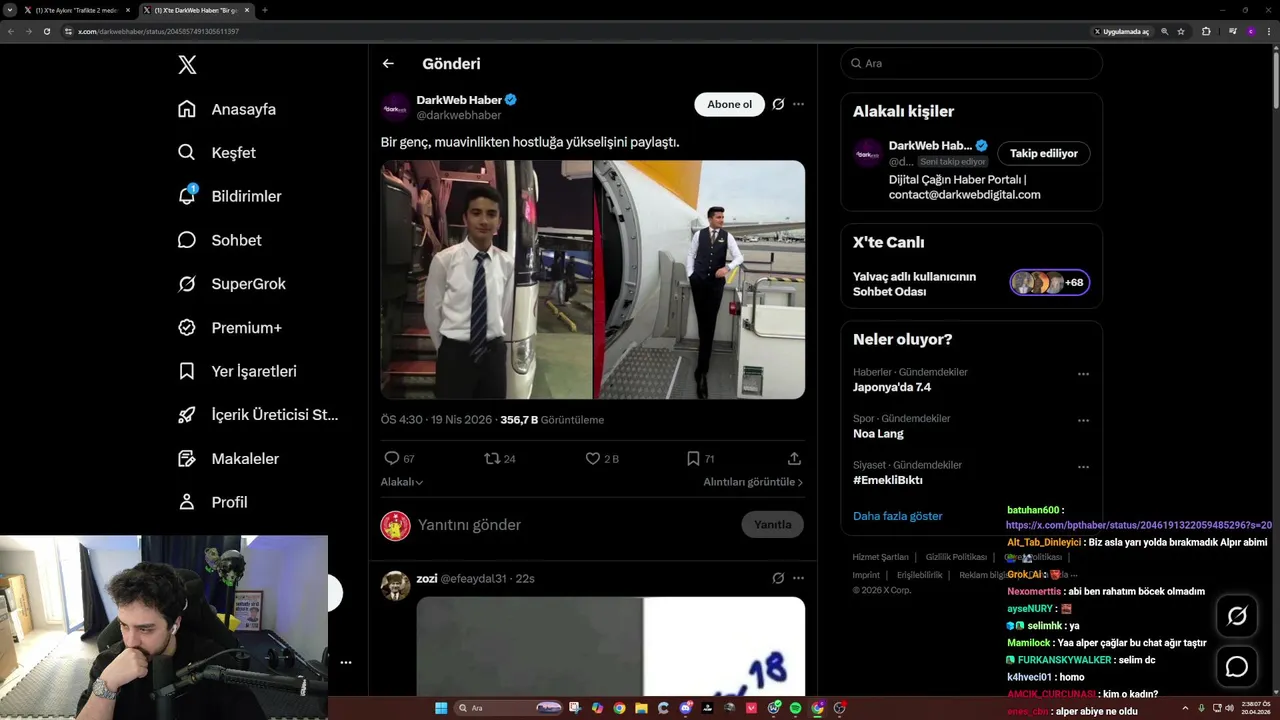This screenshot has width=1280, height=720.
Task: Click Grok icon beside Abone ol
Action: coord(778,104)
